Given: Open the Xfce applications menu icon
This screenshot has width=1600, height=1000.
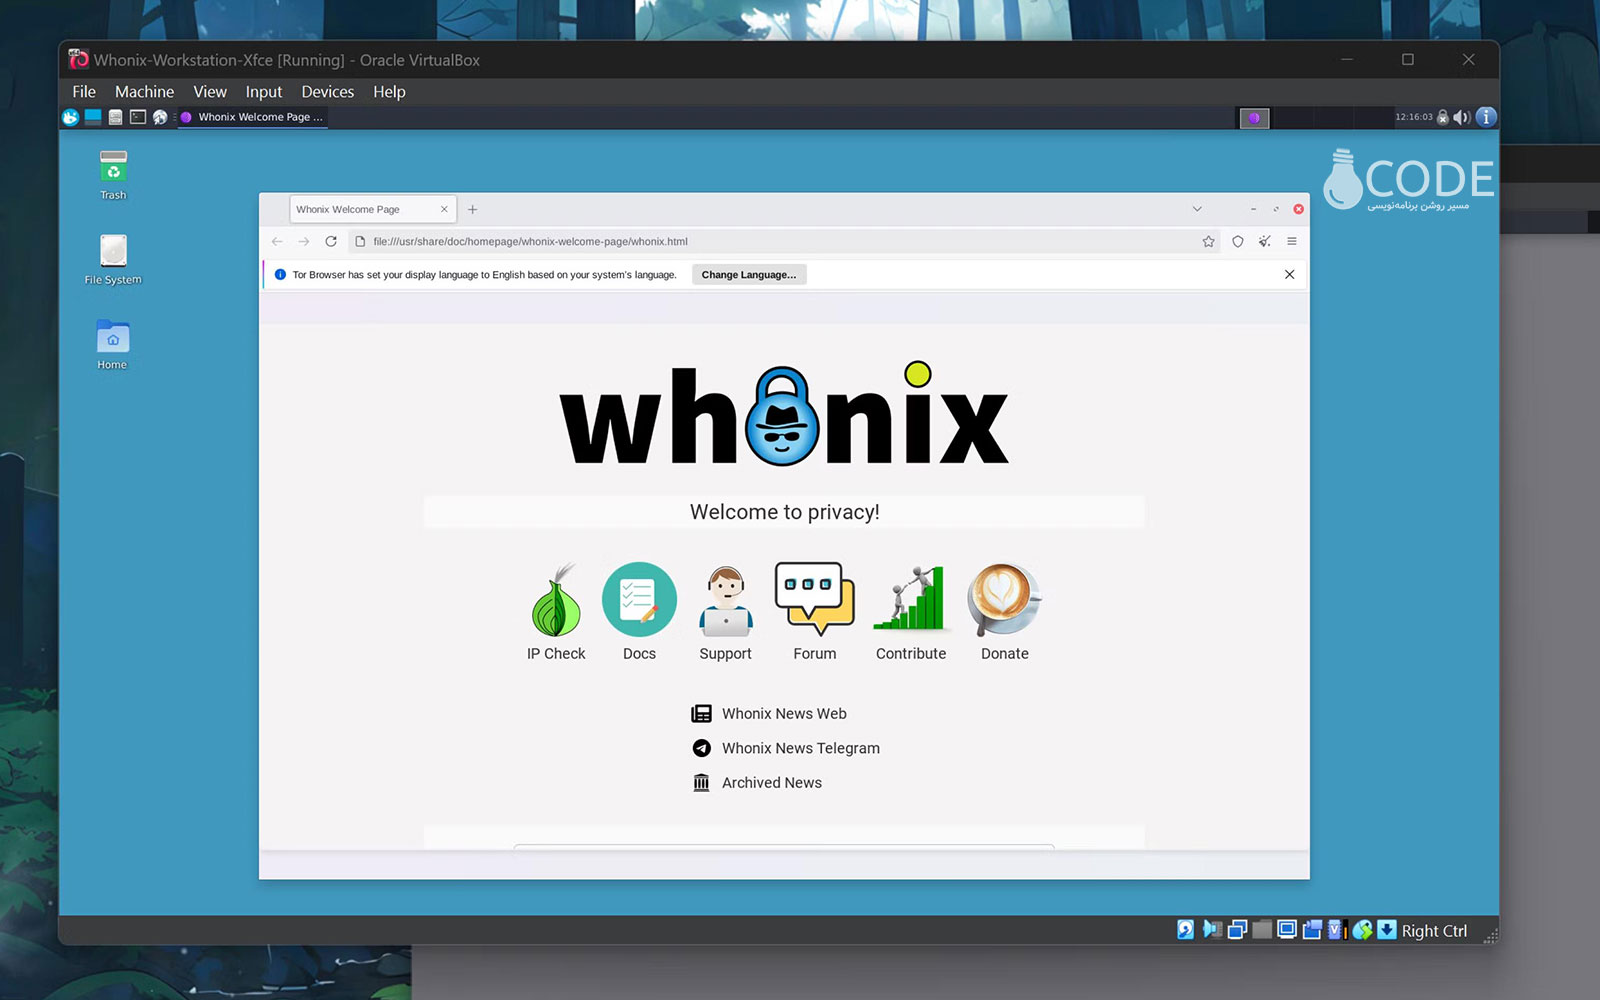Looking at the screenshot, I should pyautogui.click(x=70, y=117).
